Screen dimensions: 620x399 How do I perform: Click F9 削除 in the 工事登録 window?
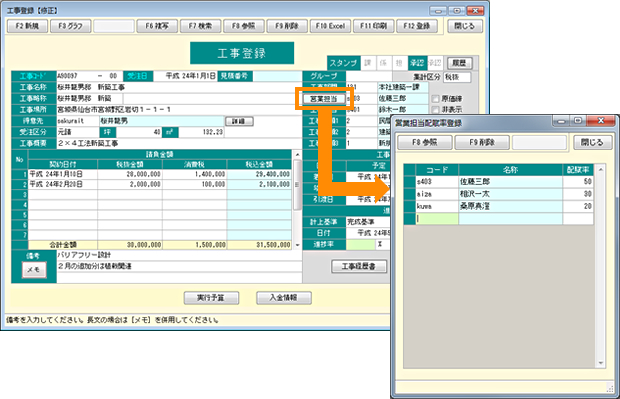coord(287,26)
